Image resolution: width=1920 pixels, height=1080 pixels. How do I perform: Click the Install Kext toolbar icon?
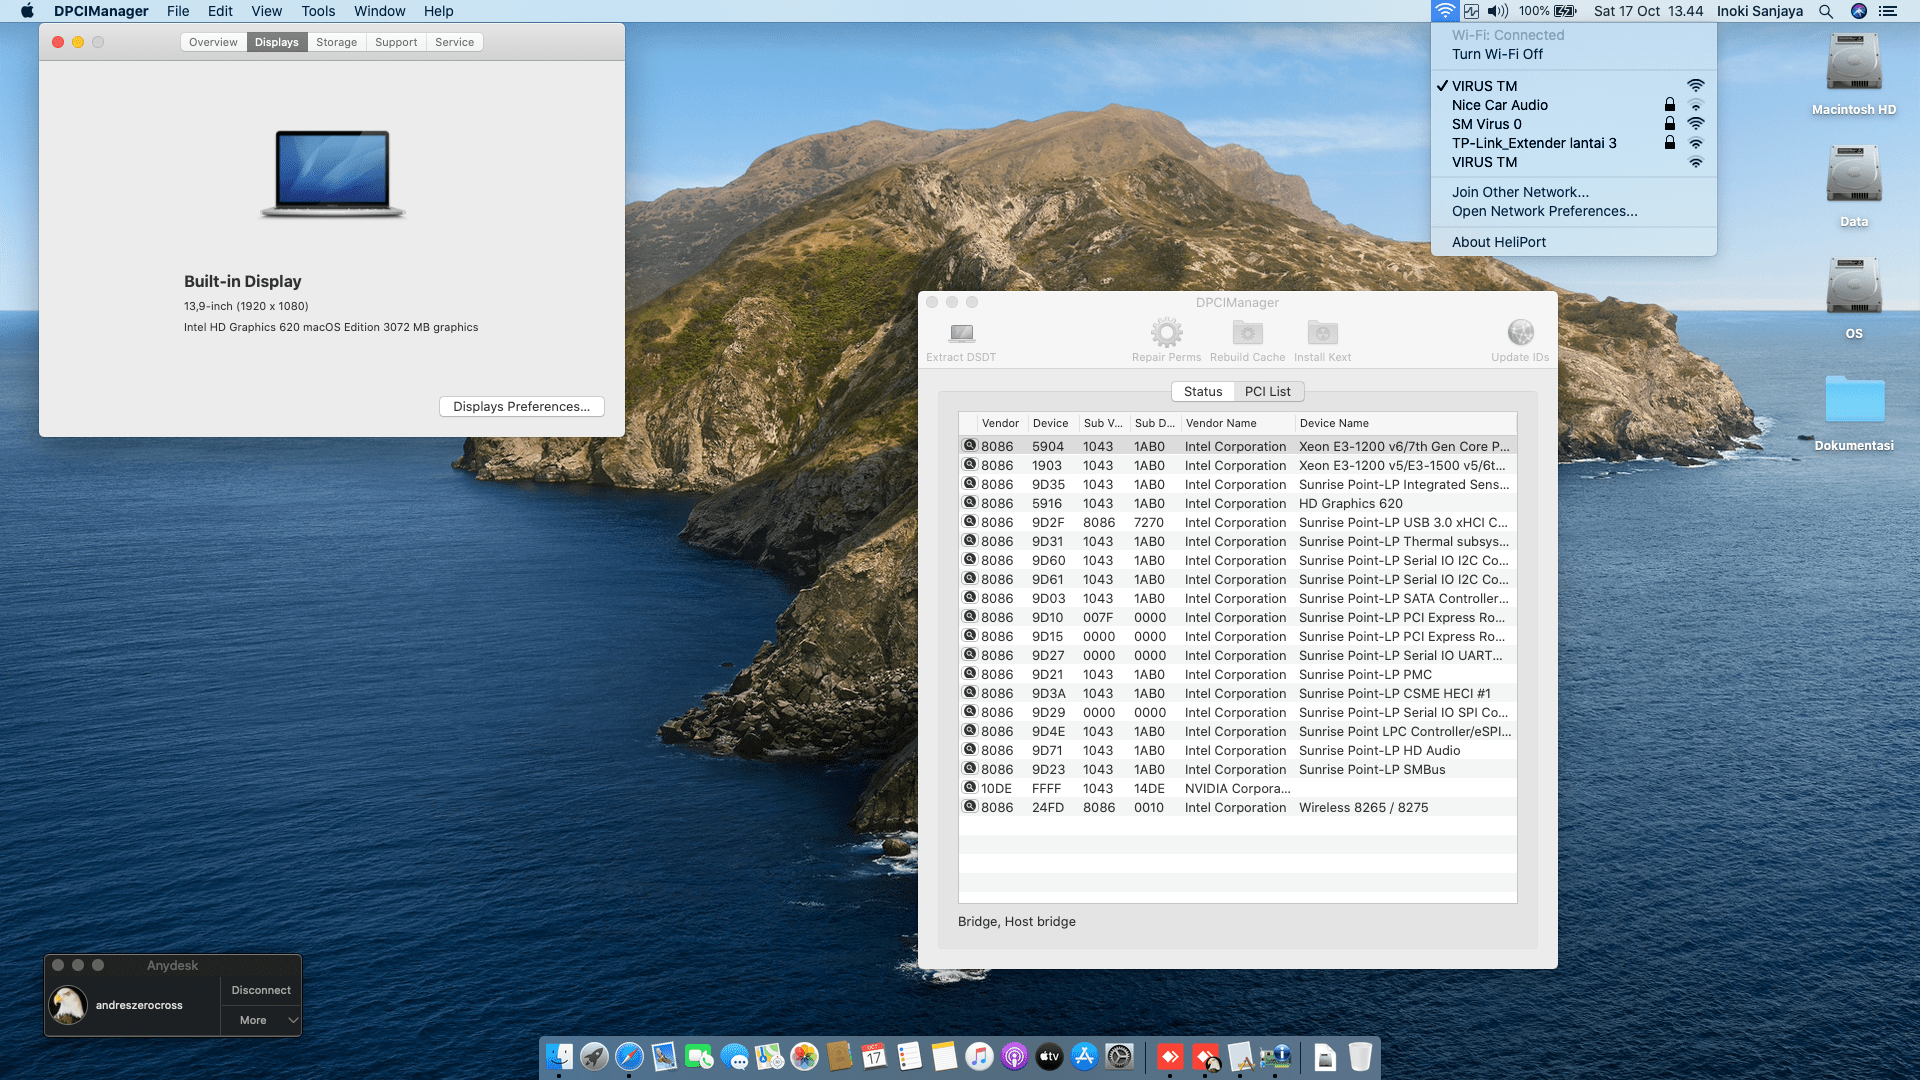pos(1322,333)
